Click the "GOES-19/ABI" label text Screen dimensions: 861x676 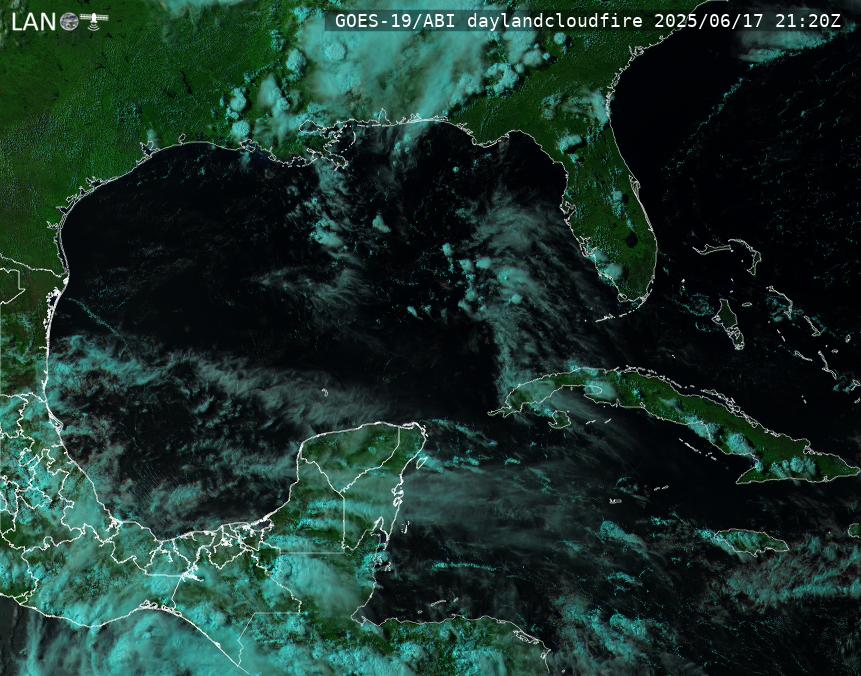point(395,21)
